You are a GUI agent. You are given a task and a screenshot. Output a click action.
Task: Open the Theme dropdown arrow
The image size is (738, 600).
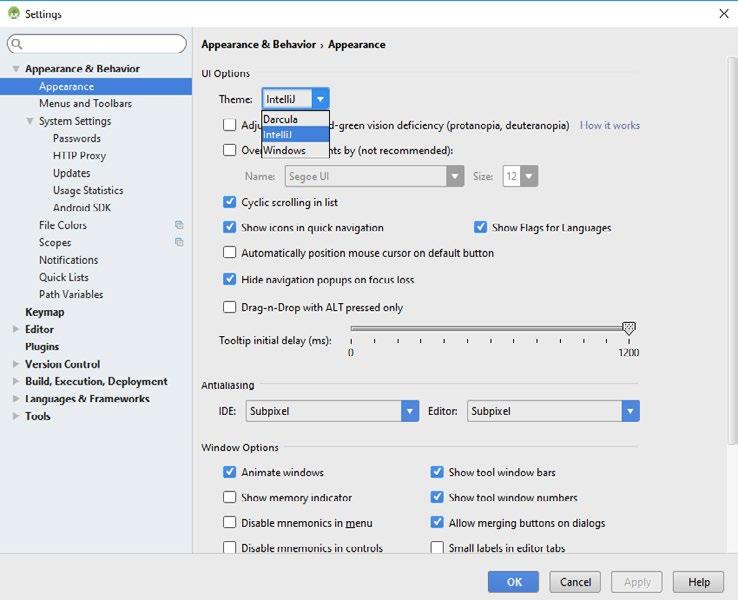(320, 99)
